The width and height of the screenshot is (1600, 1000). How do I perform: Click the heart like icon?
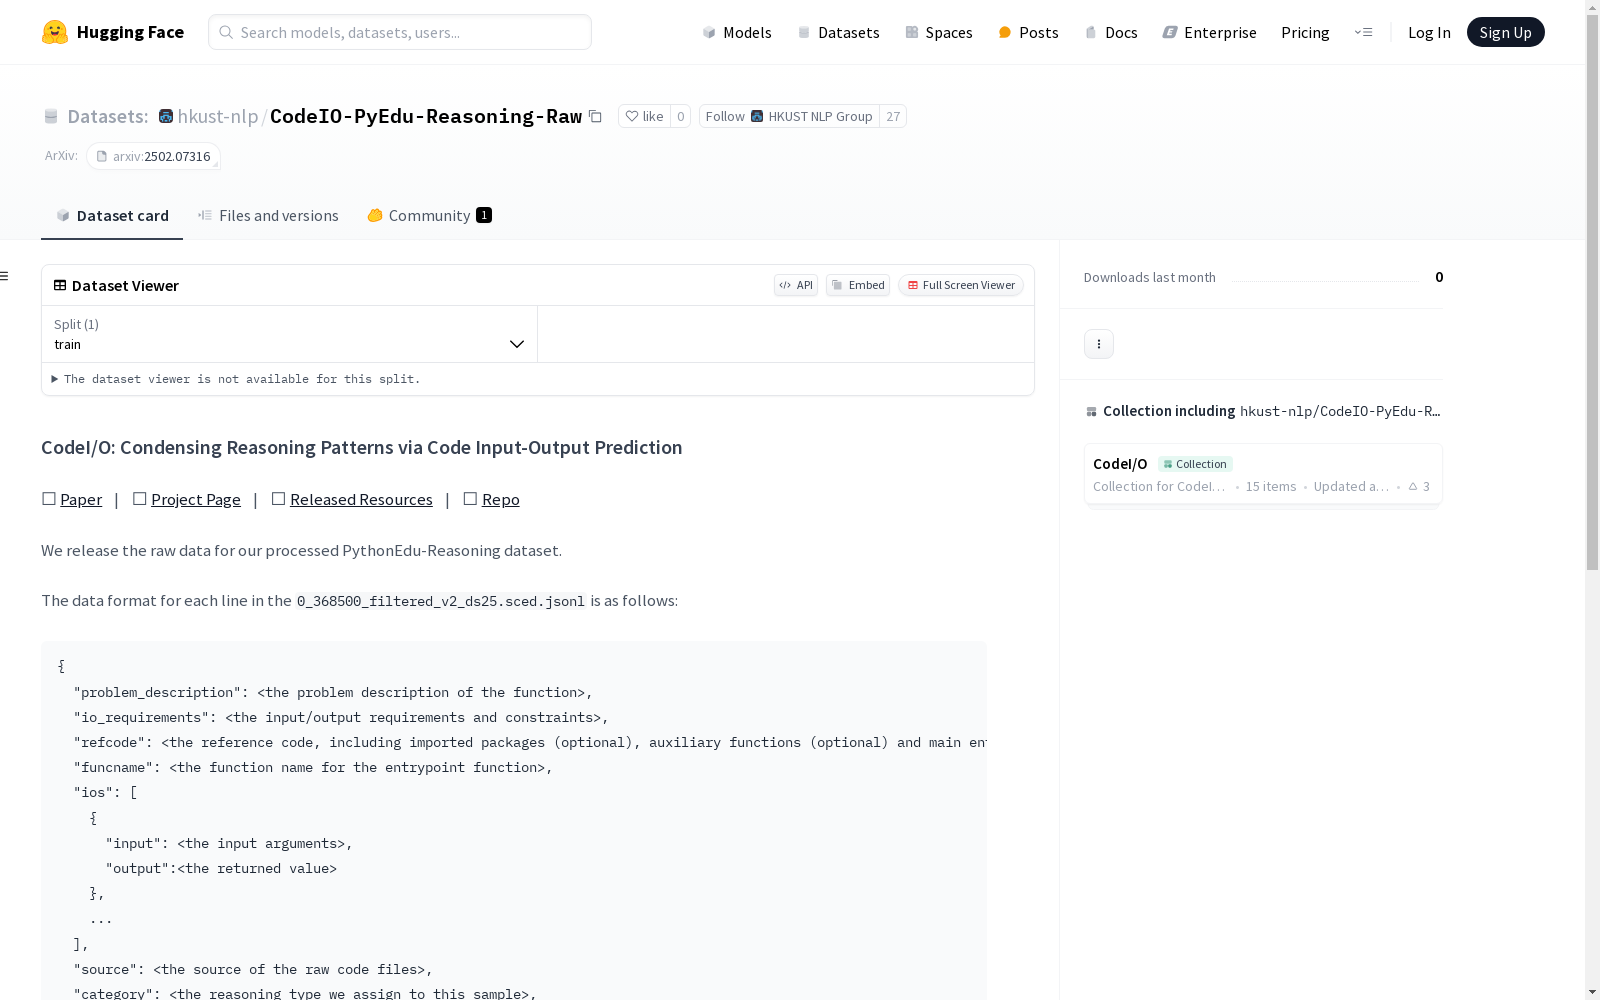[631, 116]
